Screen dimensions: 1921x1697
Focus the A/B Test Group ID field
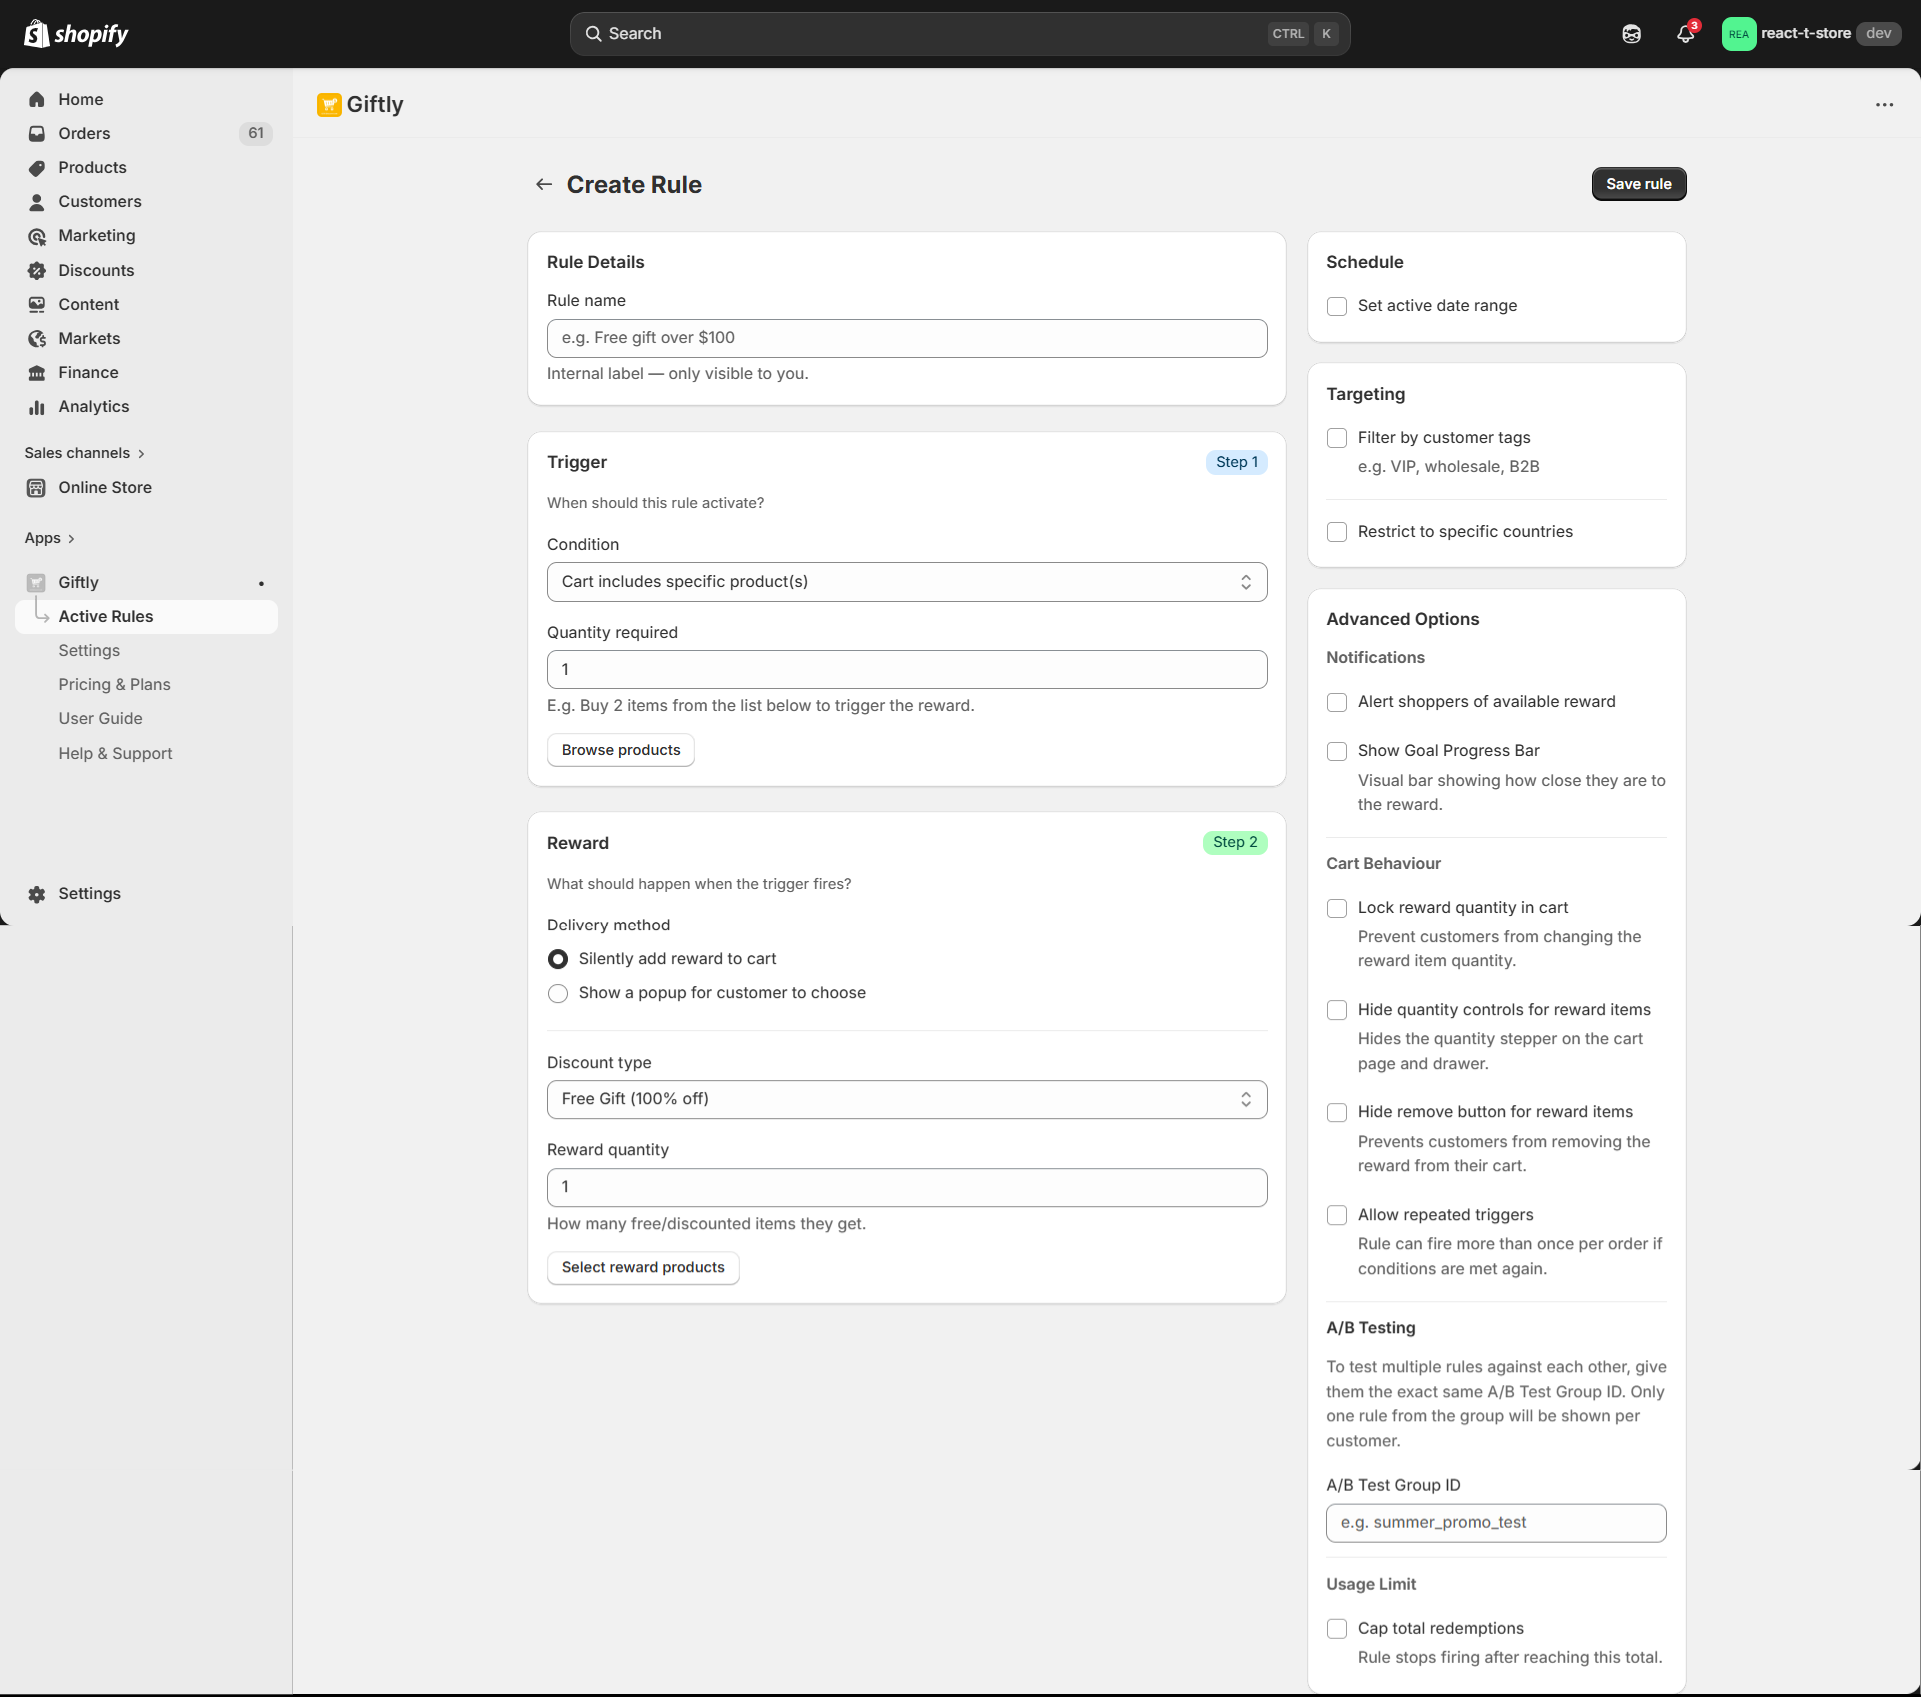point(1495,1523)
